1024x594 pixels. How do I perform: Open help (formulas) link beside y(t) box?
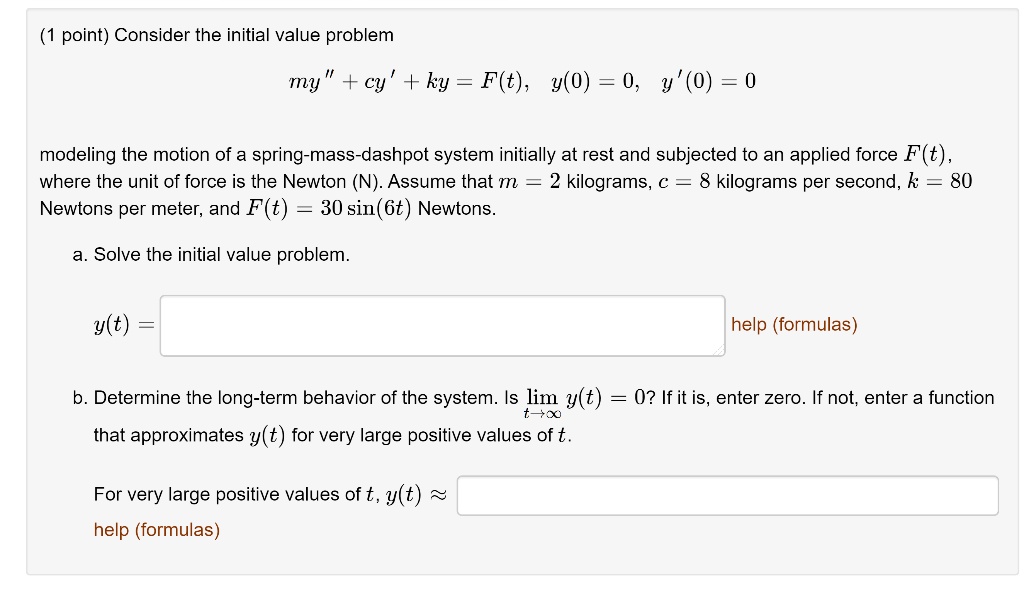pyautogui.click(x=794, y=325)
